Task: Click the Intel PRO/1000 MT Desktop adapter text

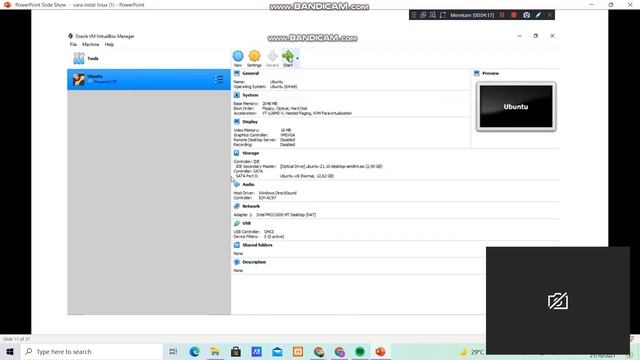Action: tap(286, 215)
